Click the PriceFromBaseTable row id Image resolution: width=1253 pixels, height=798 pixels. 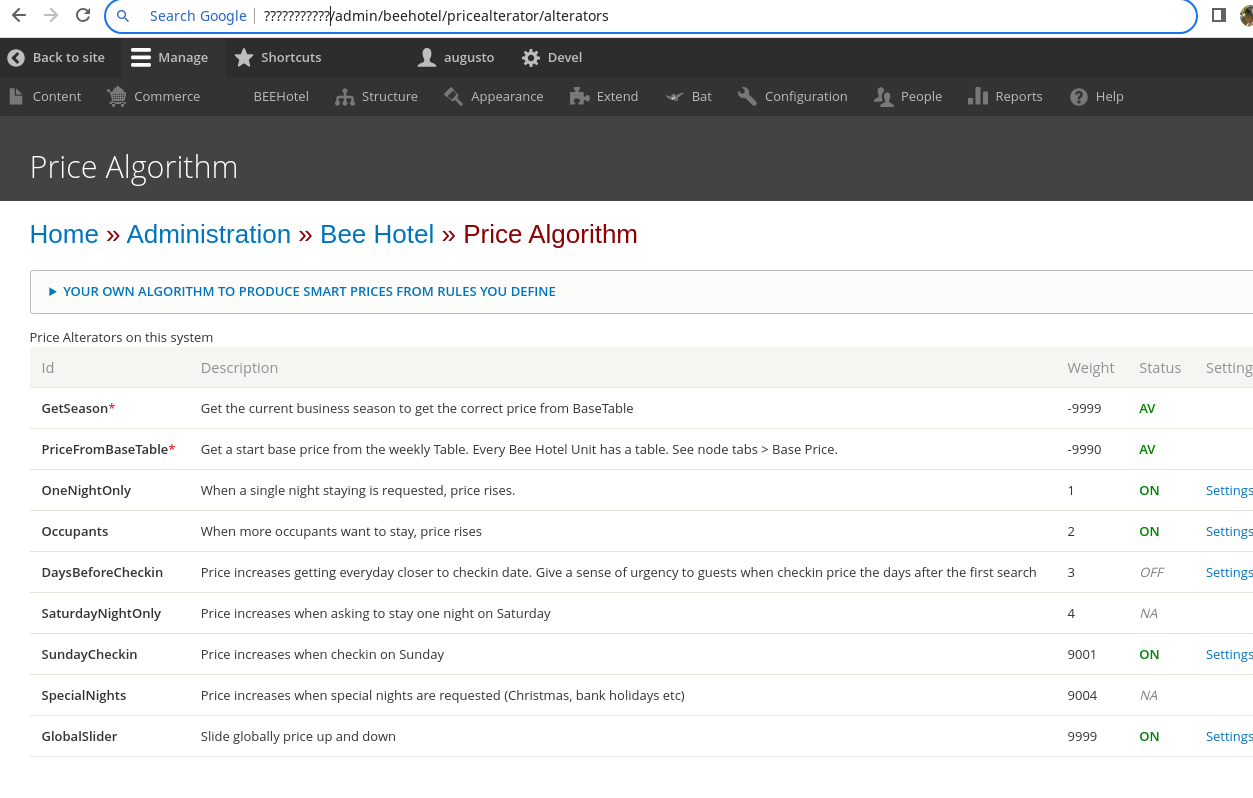point(108,449)
